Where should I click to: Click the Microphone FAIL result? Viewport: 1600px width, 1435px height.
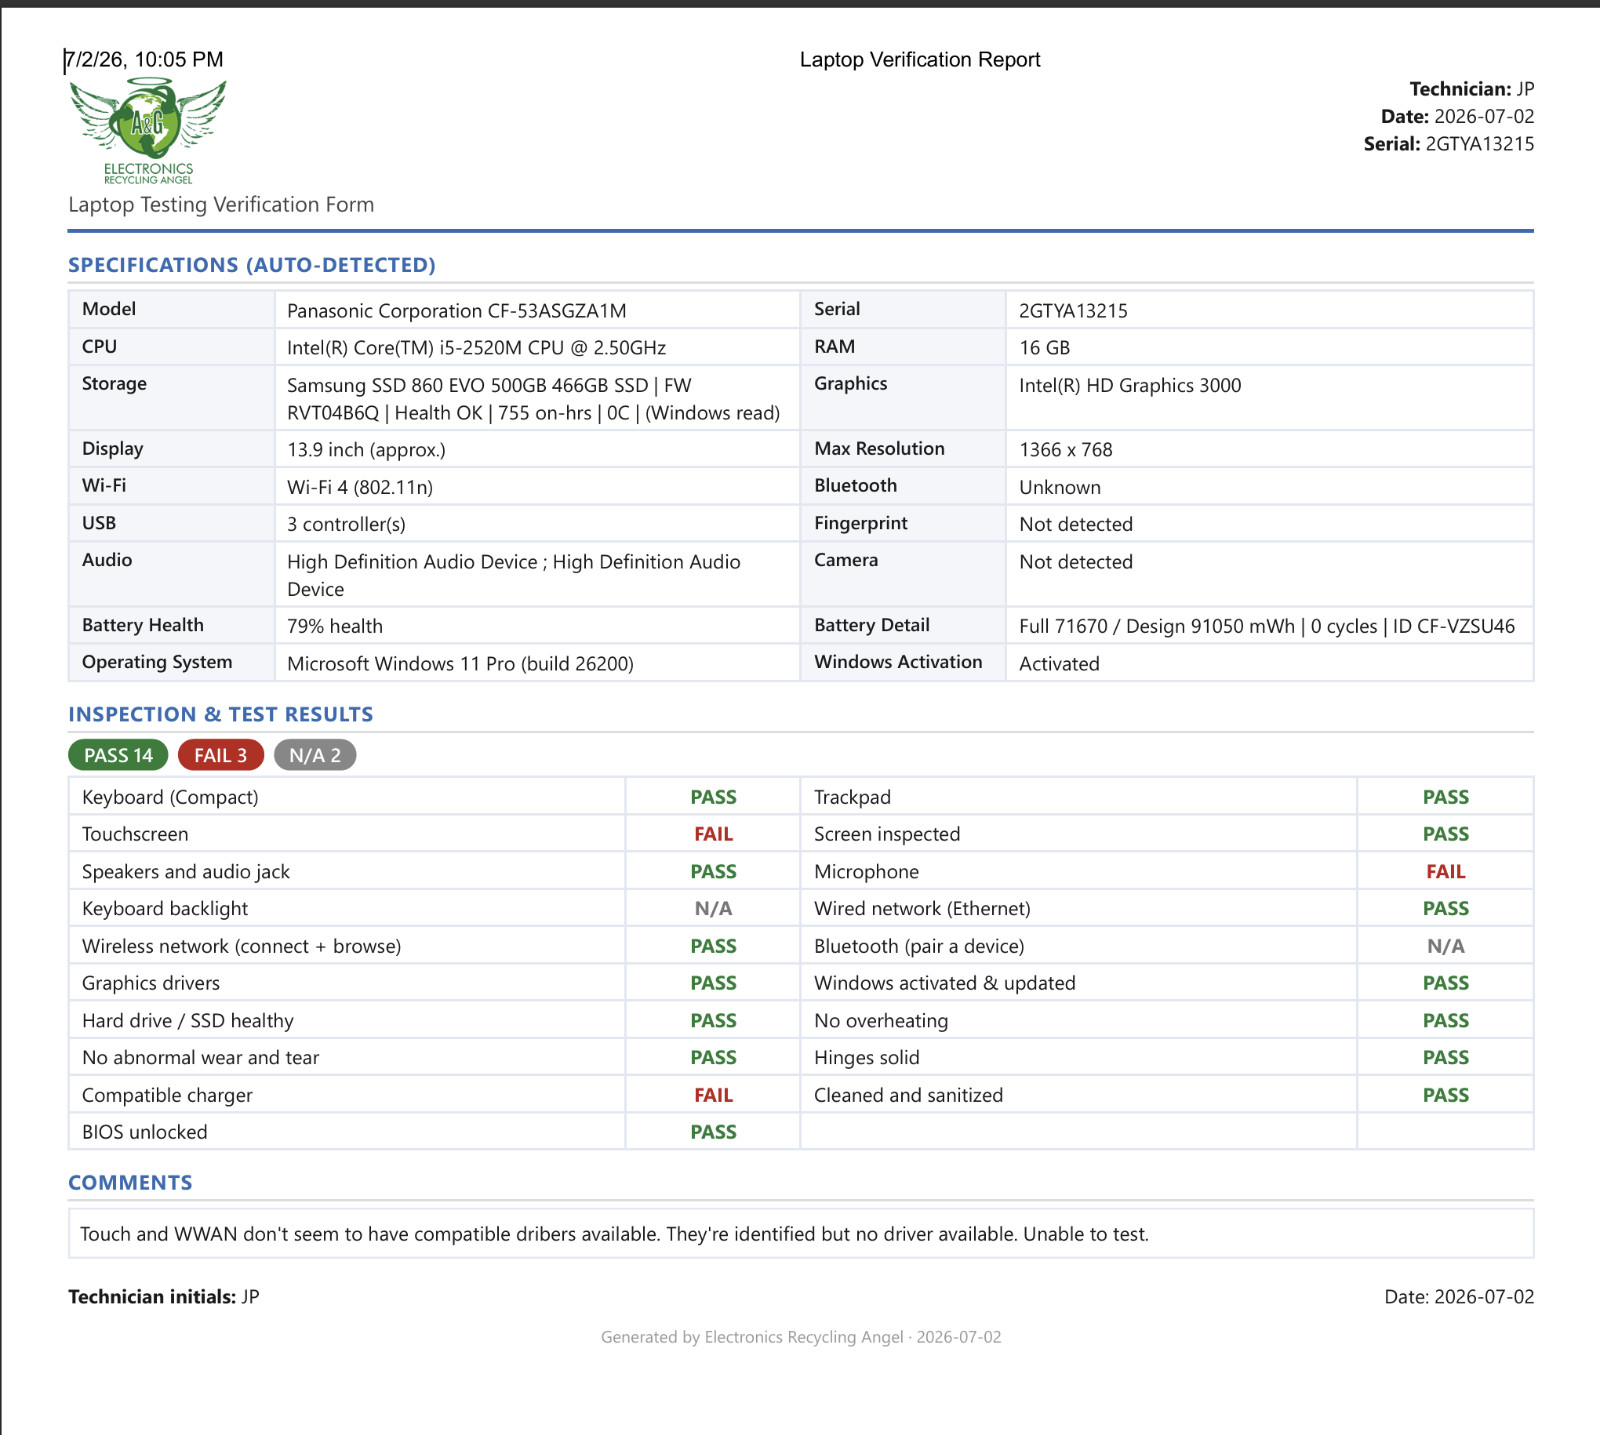click(1445, 872)
